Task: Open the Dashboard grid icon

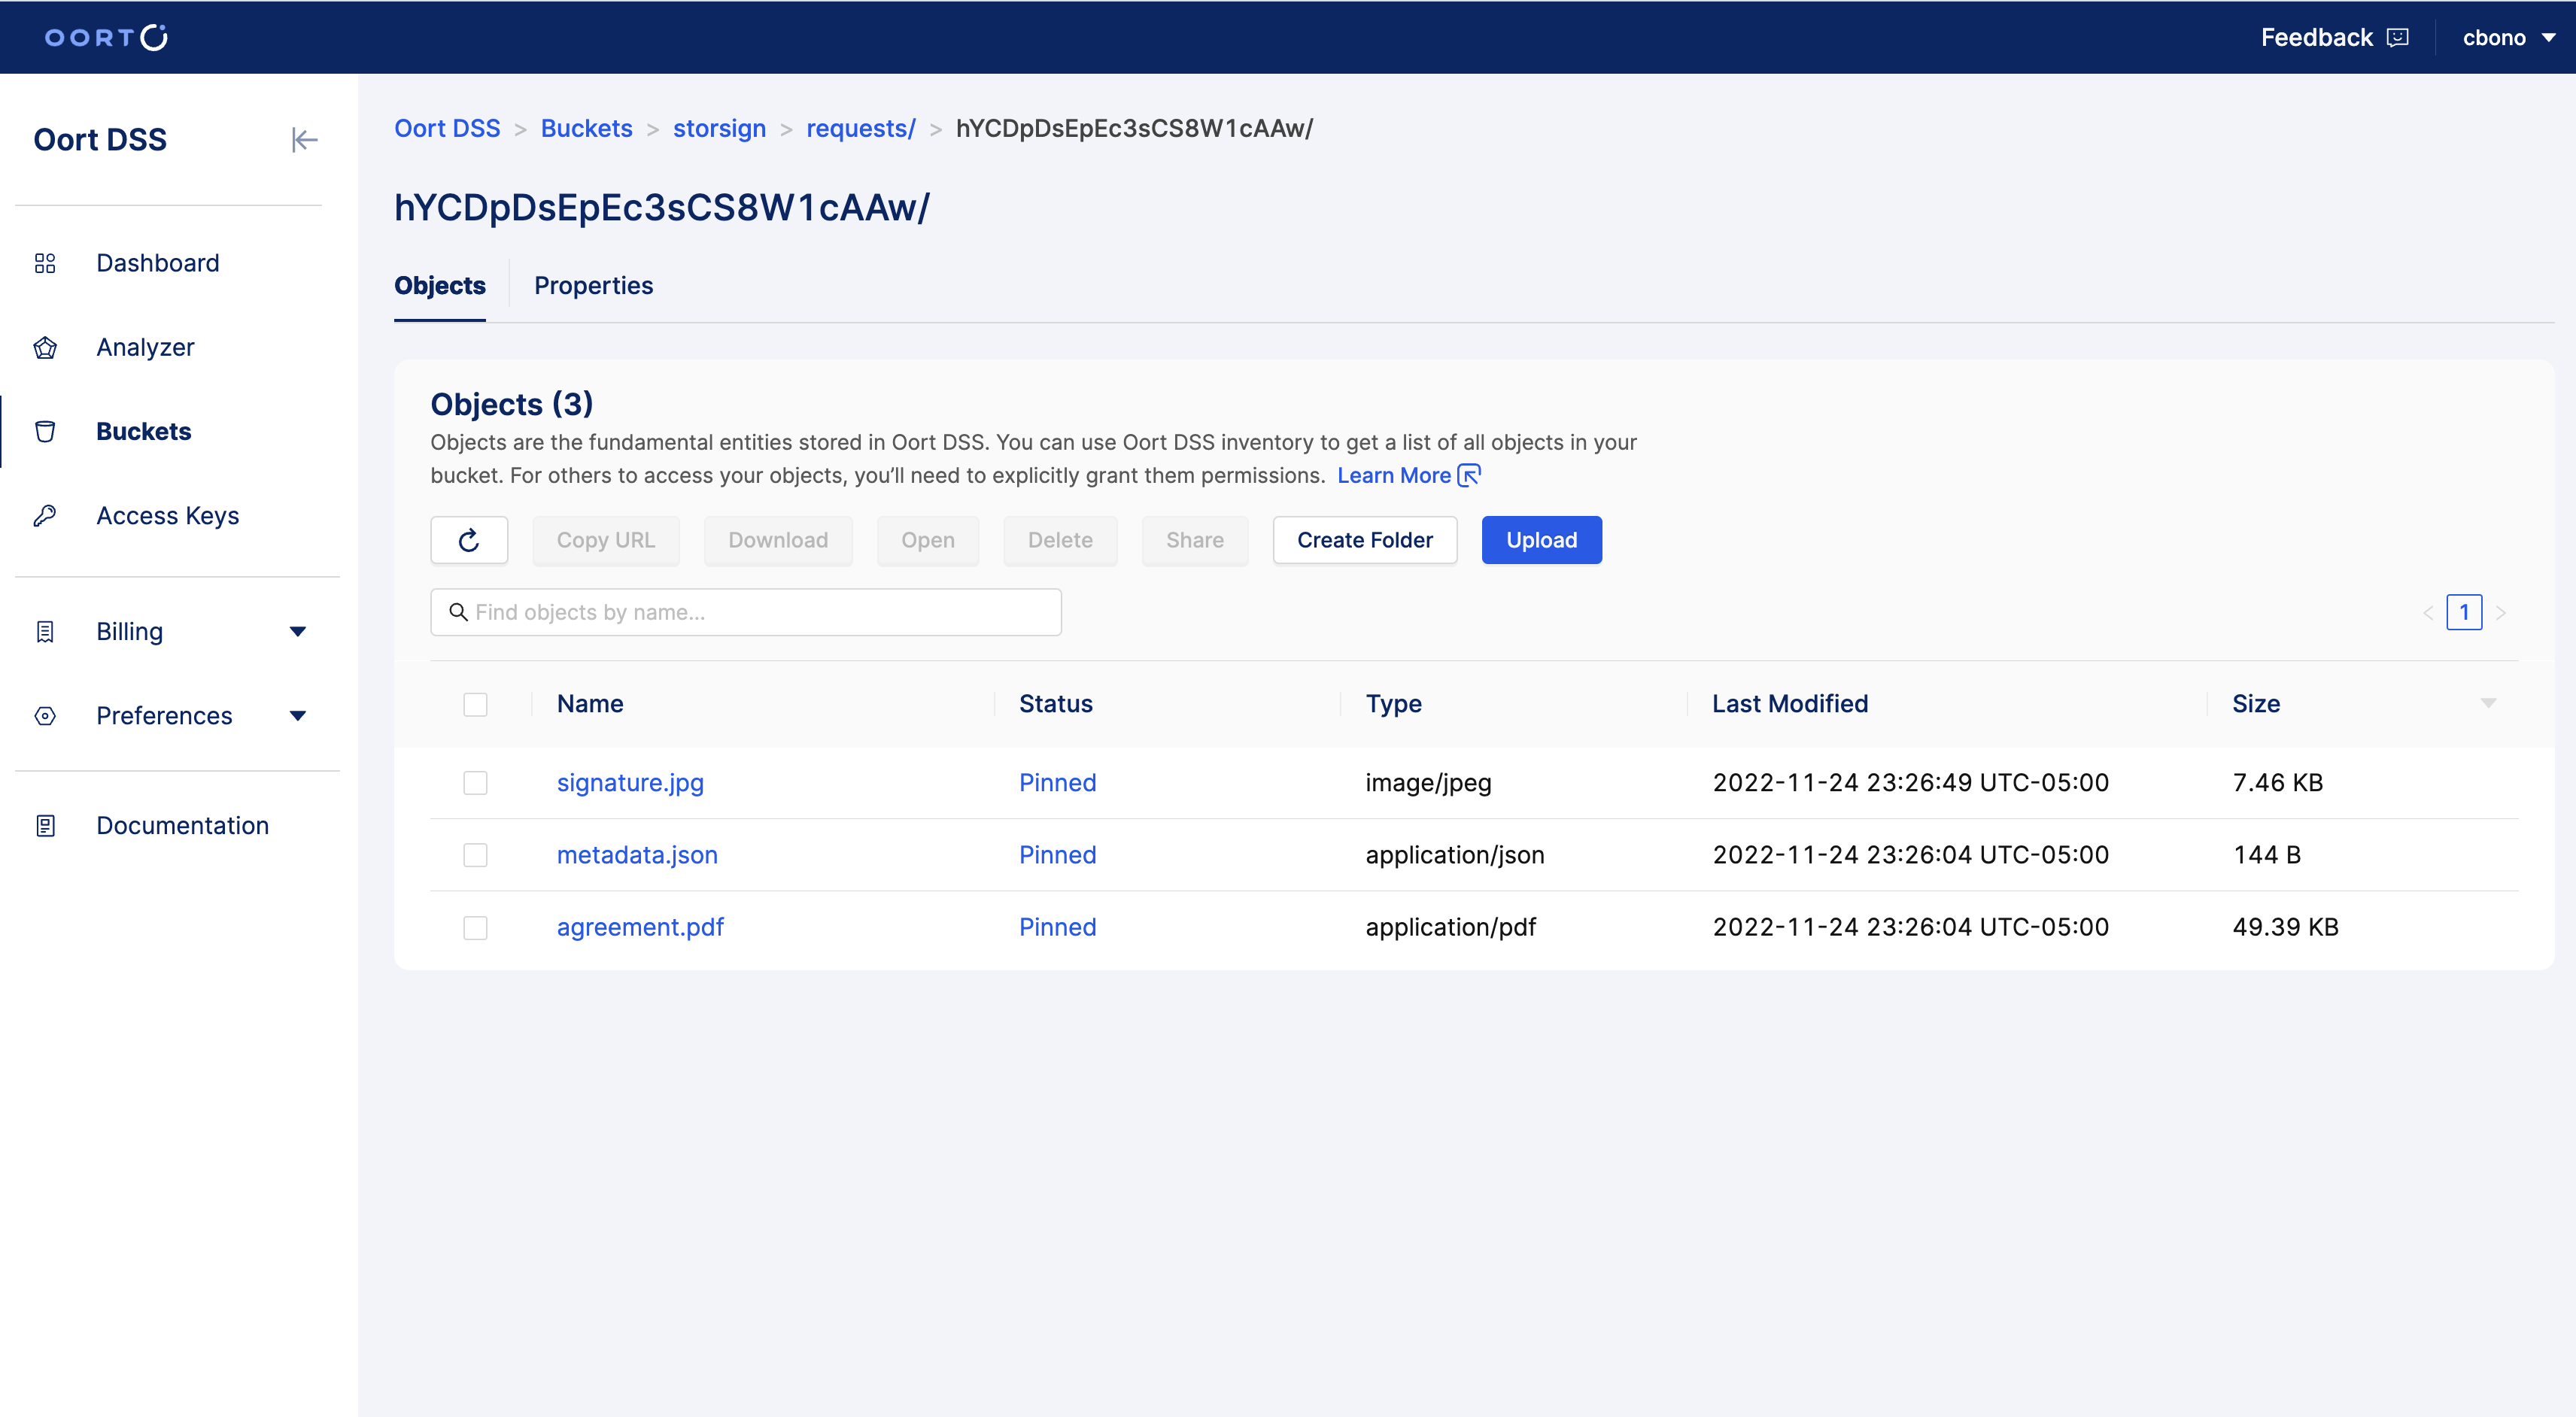Action: pyautogui.click(x=45, y=263)
